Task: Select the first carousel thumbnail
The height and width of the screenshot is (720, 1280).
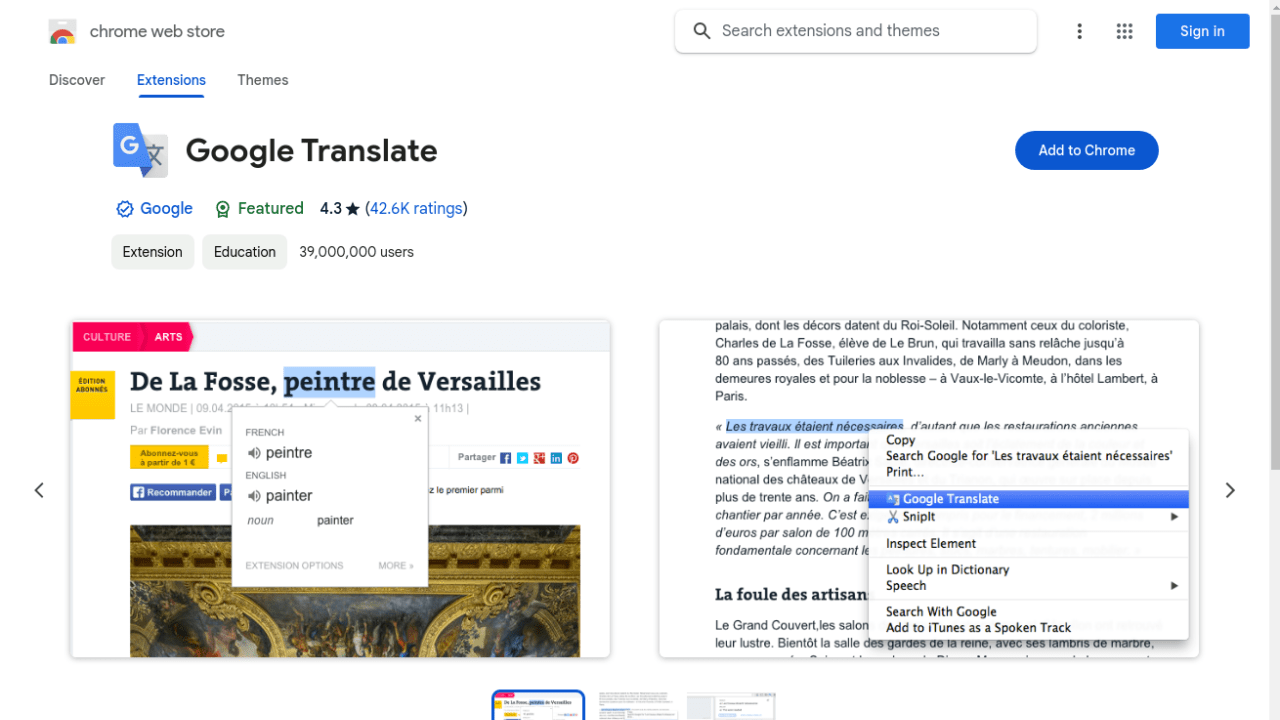Action: point(538,706)
